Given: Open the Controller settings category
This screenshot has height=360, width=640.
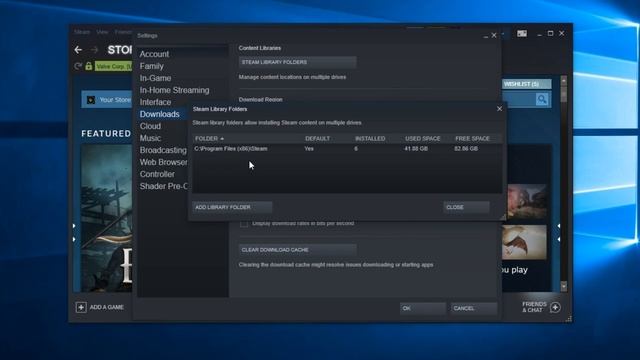Looking at the screenshot, I should coord(157,174).
